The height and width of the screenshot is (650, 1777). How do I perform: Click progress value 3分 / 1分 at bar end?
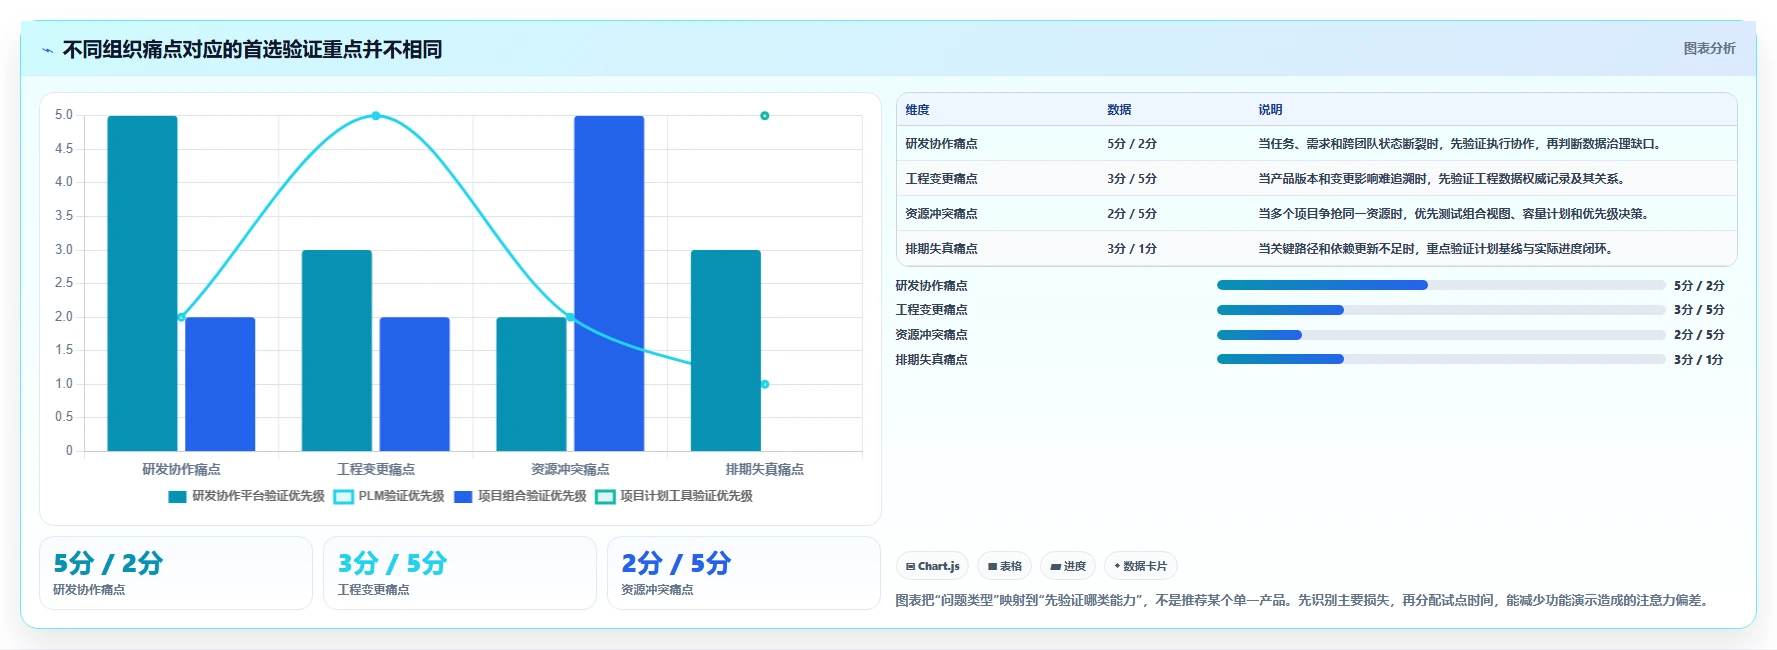1699,360
